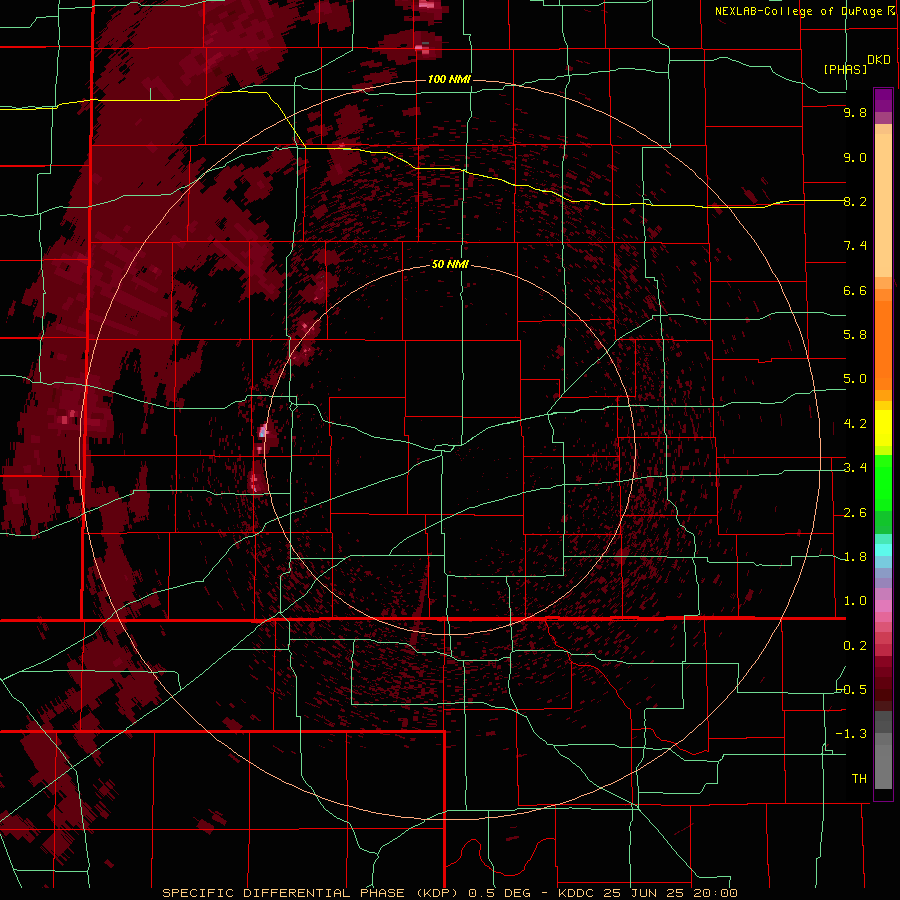This screenshot has height=900, width=900.
Task: Click the yellow segment of the color bar
Action: (x=883, y=428)
